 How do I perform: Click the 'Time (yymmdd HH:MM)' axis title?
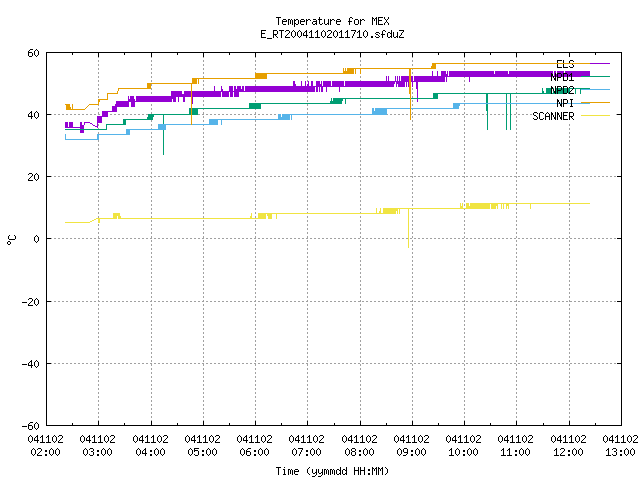[x=332, y=471]
